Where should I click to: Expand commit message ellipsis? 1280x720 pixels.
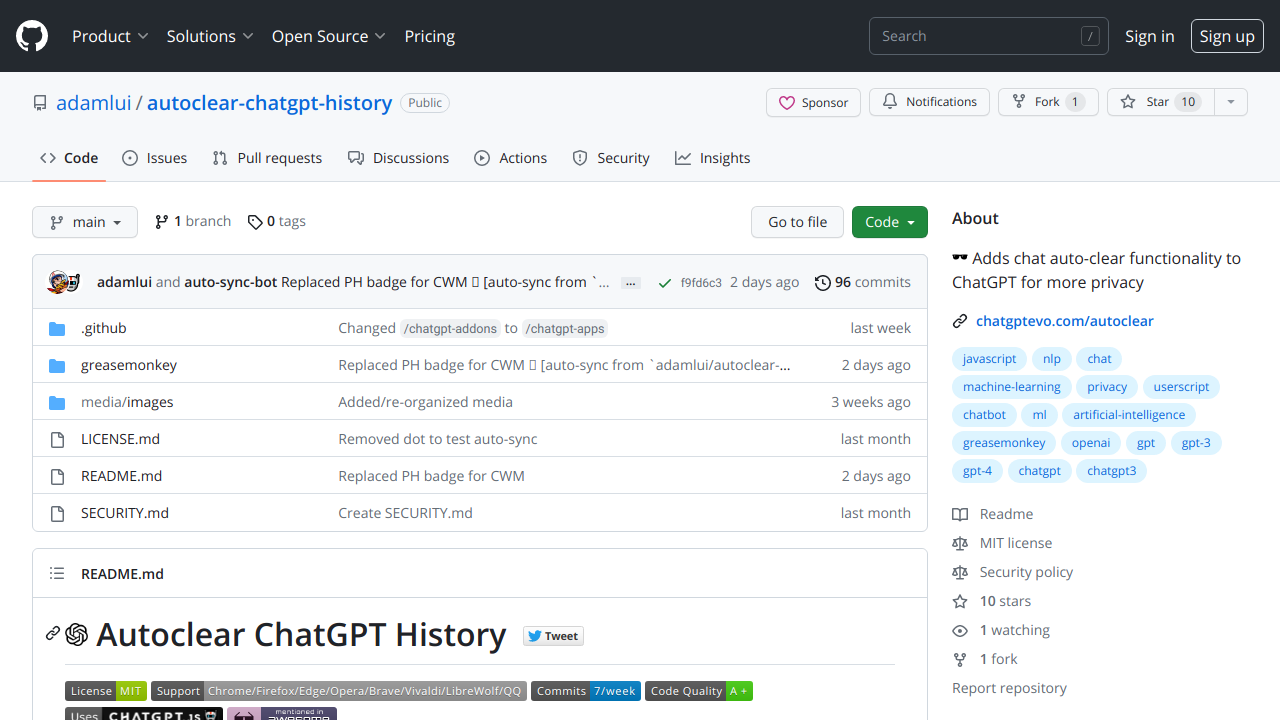631,283
